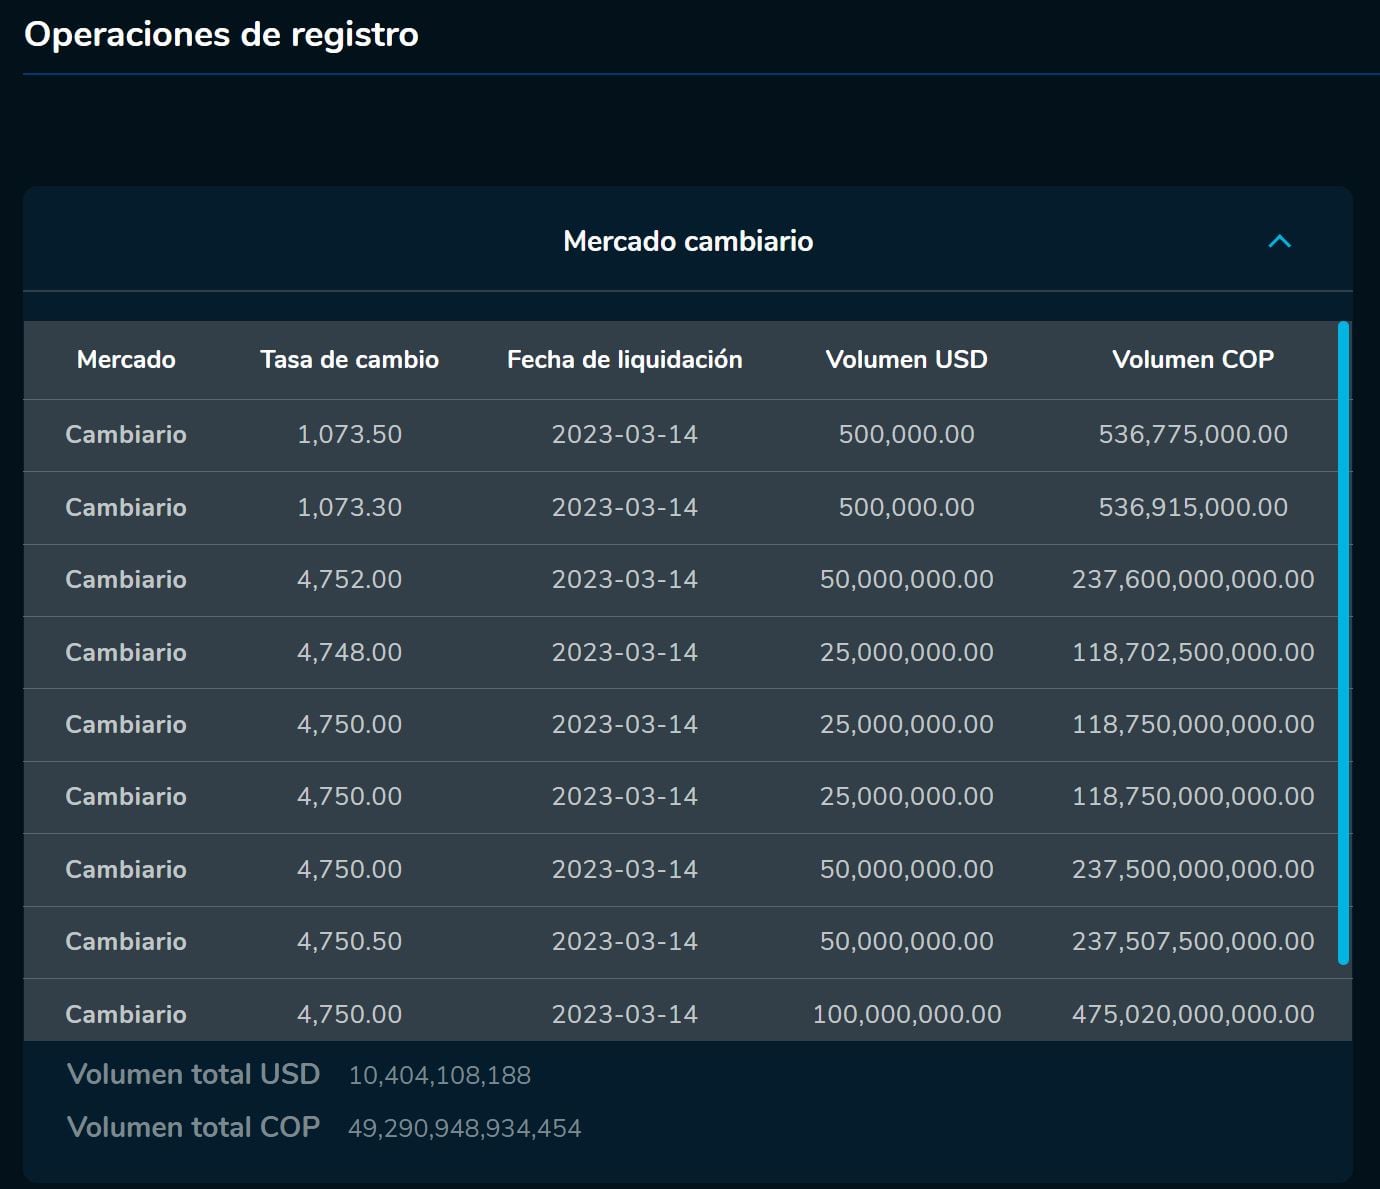Click COP volume 475,020,000,000.00
The height and width of the screenshot is (1189, 1380).
(x=1192, y=1014)
